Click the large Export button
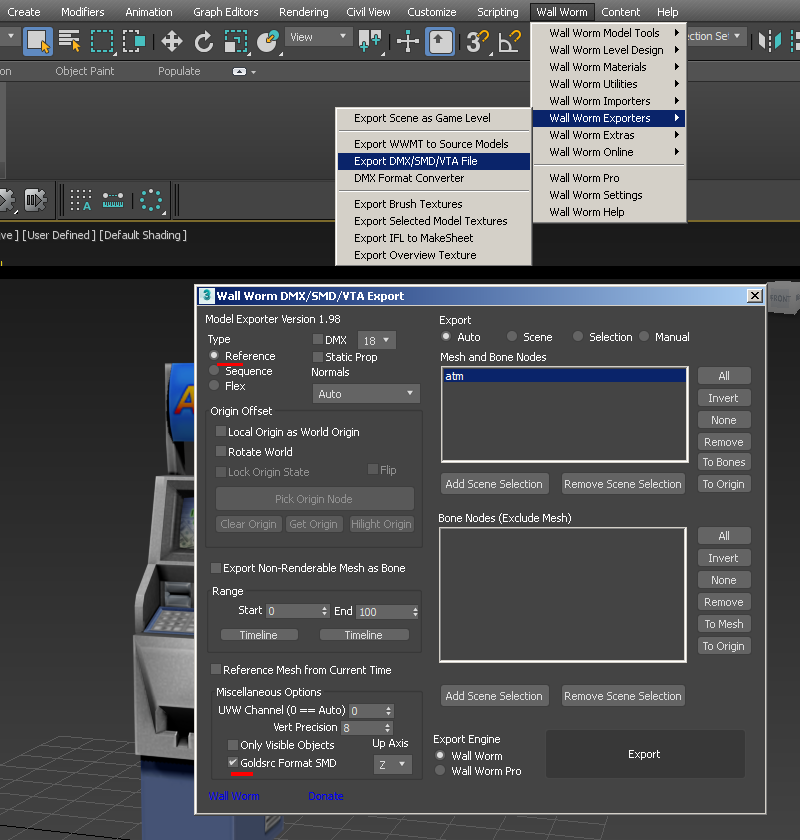The width and height of the screenshot is (800, 840). (645, 754)
